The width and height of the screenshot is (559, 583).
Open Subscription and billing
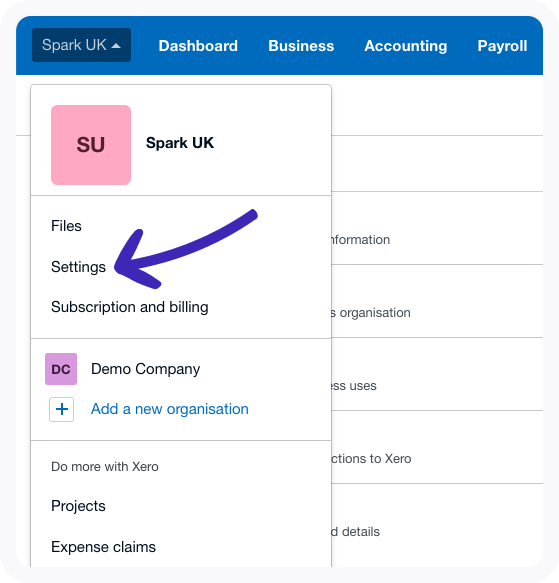(130, 307)
